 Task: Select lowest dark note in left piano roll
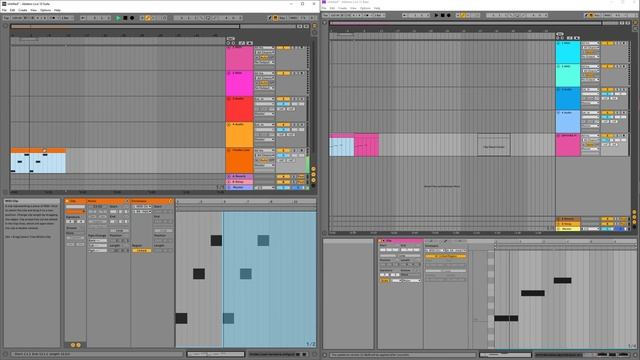[182, 318]
